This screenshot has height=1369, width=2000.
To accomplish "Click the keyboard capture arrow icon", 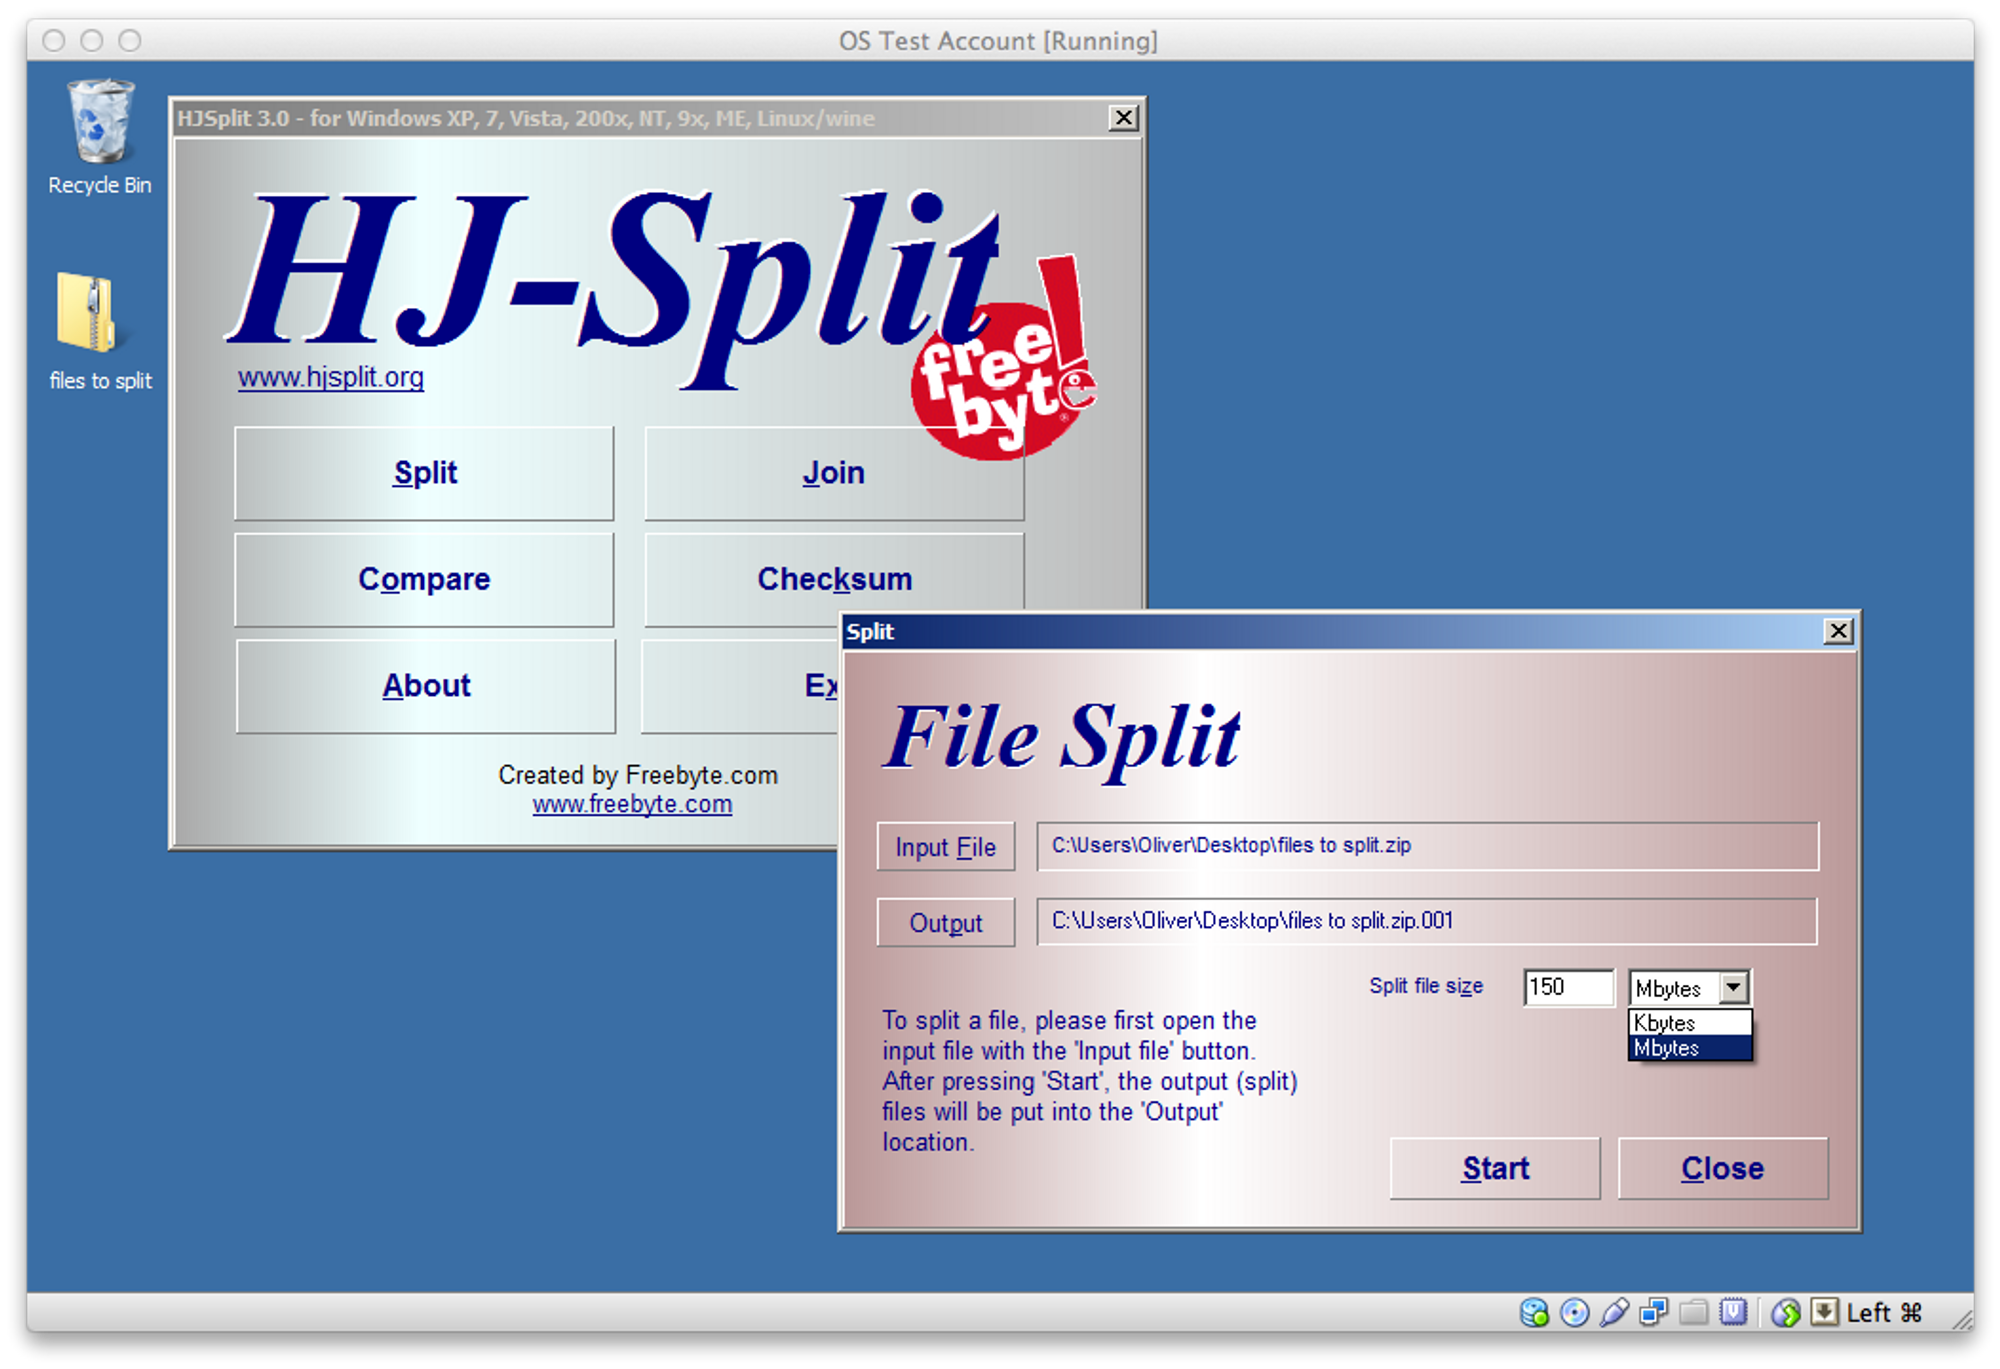I will [1824, 1312].
